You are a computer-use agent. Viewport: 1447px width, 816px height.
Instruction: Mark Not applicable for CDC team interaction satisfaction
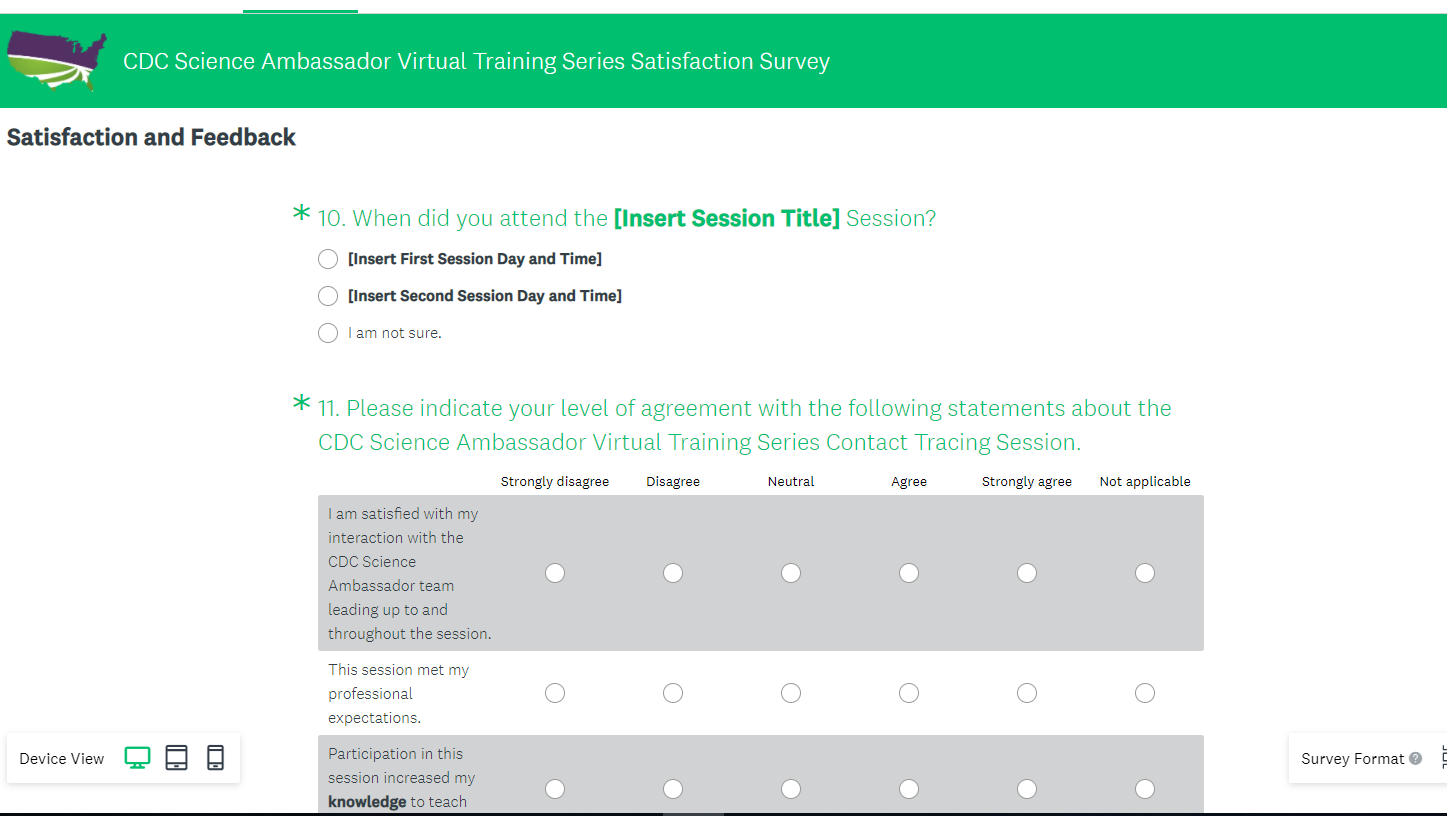click(x=1145, y=573)
